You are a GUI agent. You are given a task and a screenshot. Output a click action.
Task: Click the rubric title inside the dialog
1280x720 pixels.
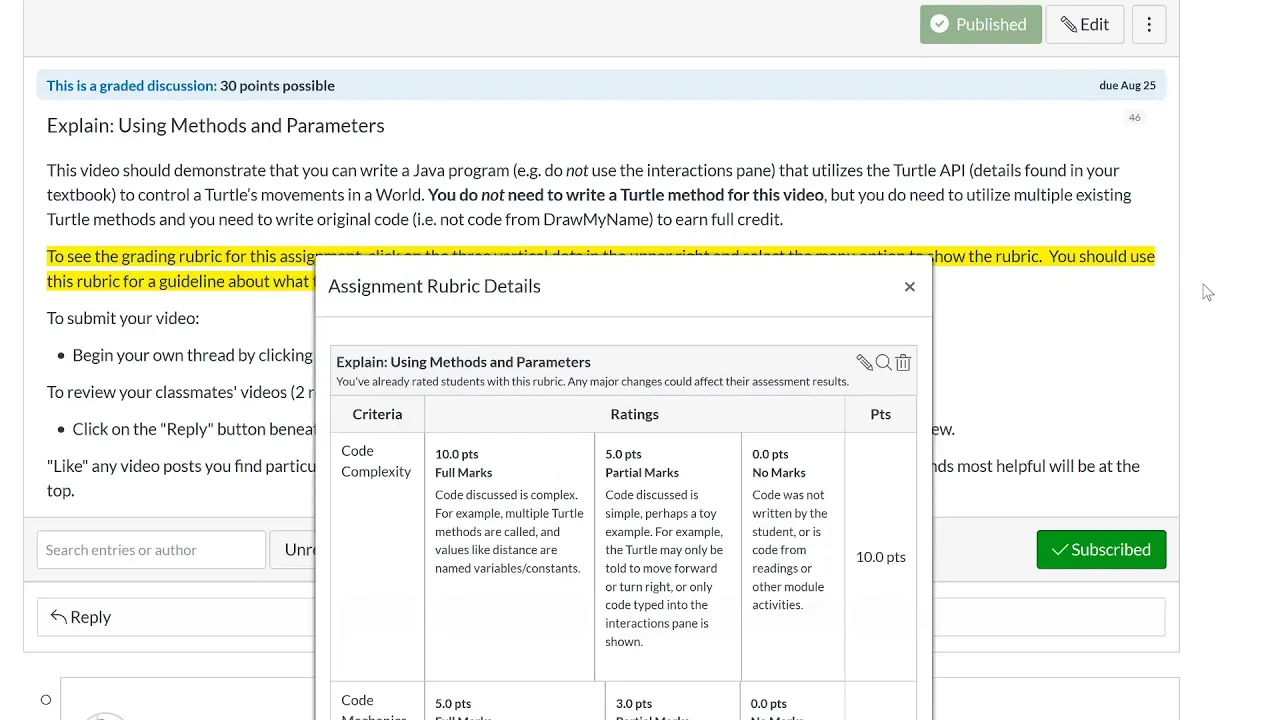(463, 362)
